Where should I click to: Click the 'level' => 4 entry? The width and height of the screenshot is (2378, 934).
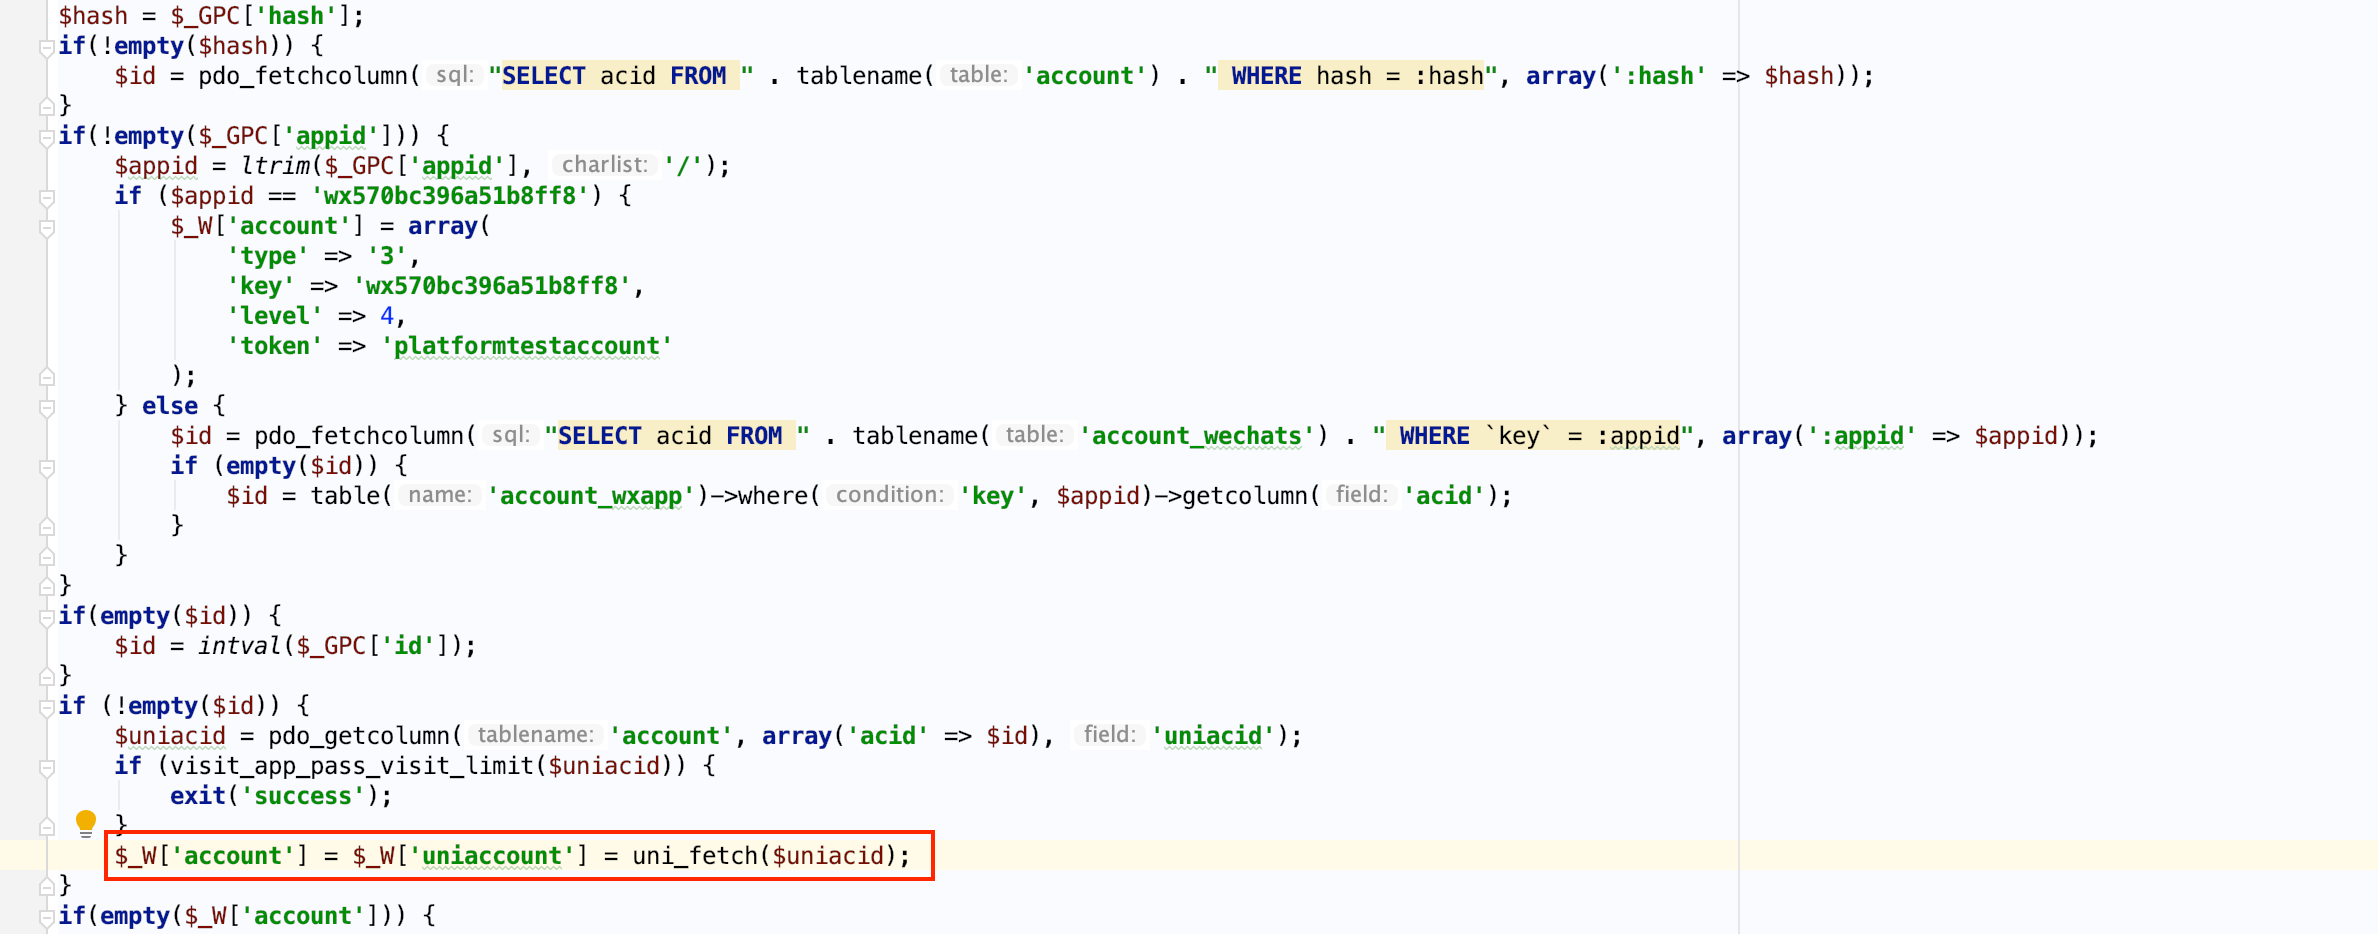316,316
